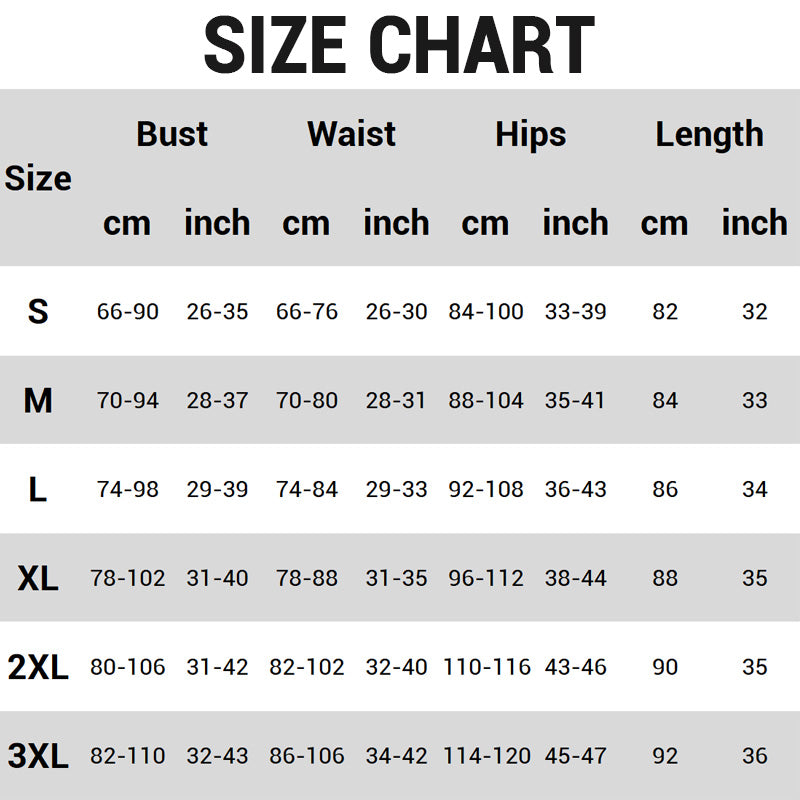The width and height of the screenshot is (800, 800).
Task: Select the L size row label
Action: coord(38,490)
